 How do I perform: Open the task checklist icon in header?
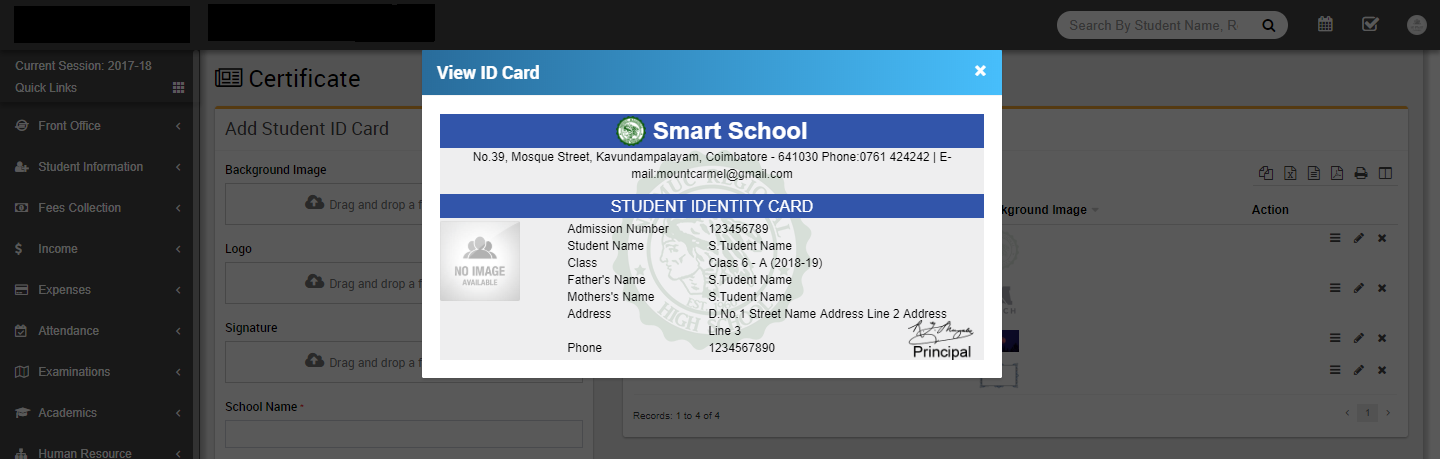click(1370, 25)
